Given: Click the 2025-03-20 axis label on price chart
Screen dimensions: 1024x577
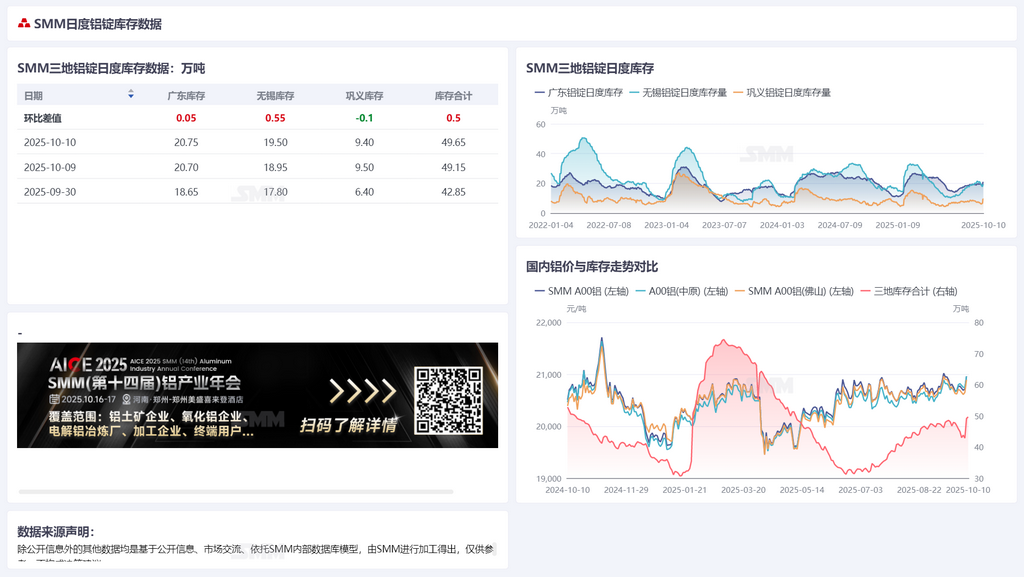Looking at the screenshot, I should click(x=743, y=490).
